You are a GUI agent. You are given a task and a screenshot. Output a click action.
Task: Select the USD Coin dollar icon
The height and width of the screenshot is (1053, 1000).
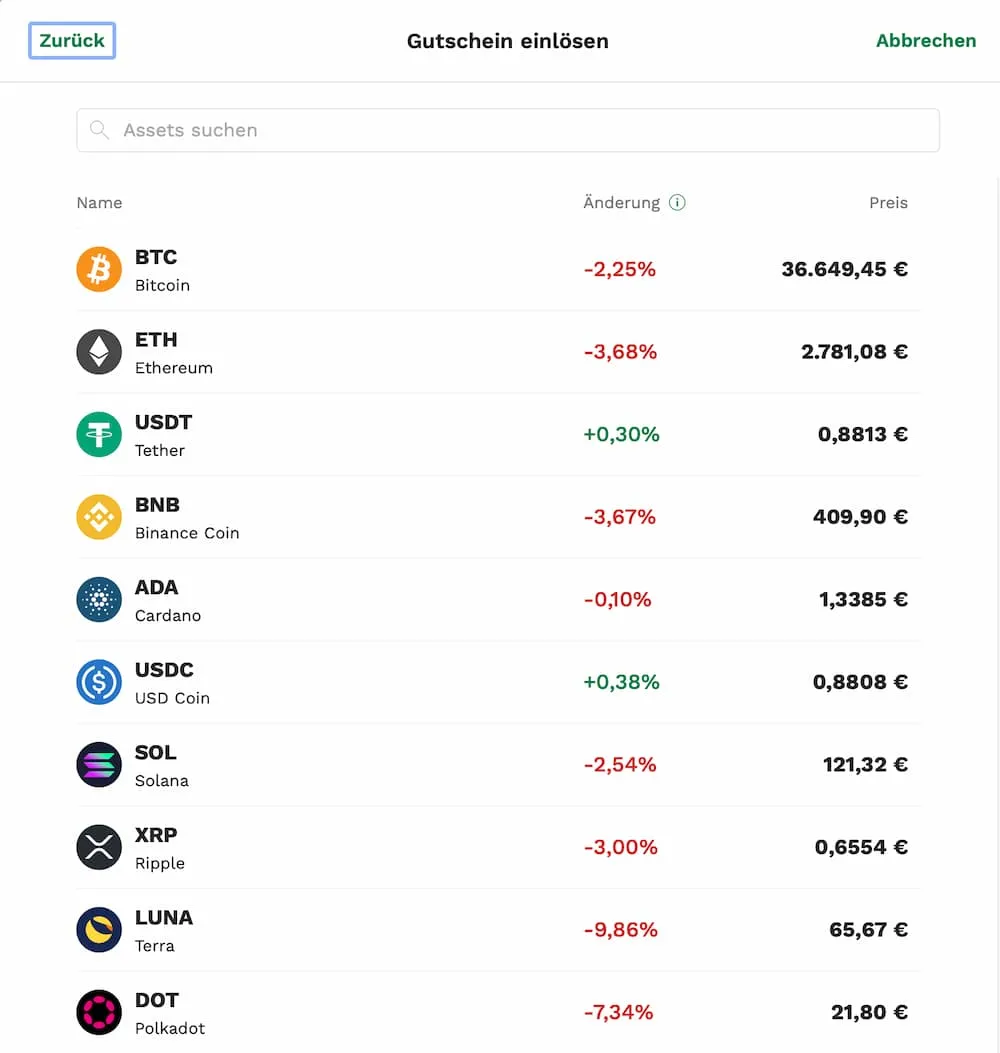(99, 682)
